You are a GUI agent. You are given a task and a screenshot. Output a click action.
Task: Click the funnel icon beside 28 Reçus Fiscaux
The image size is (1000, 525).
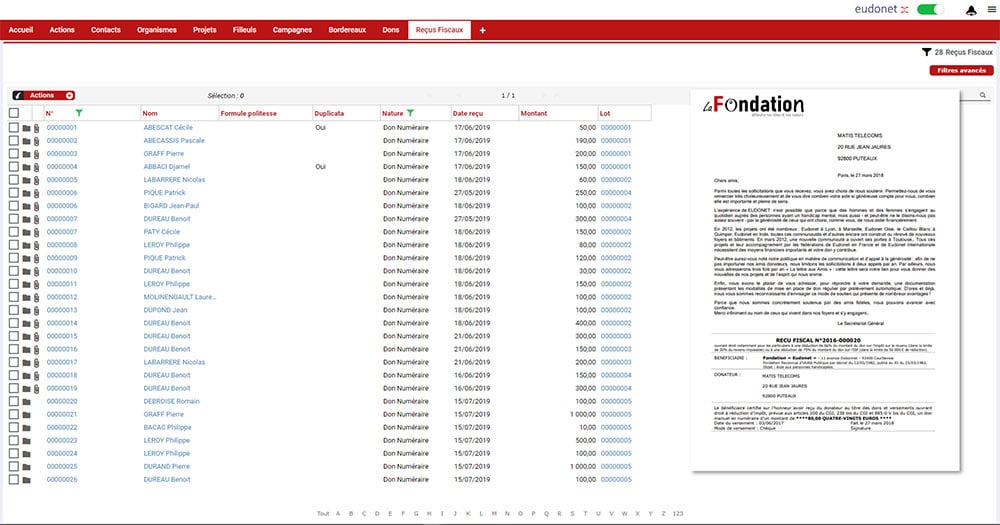tap(926, 52)
